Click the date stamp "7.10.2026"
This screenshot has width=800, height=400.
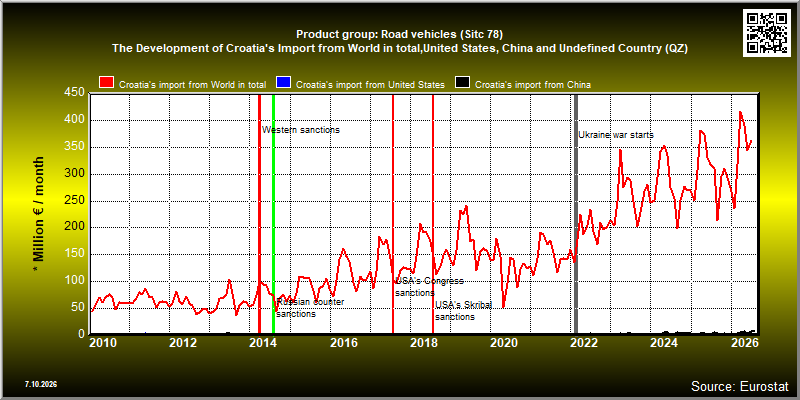tap(40, 384)
